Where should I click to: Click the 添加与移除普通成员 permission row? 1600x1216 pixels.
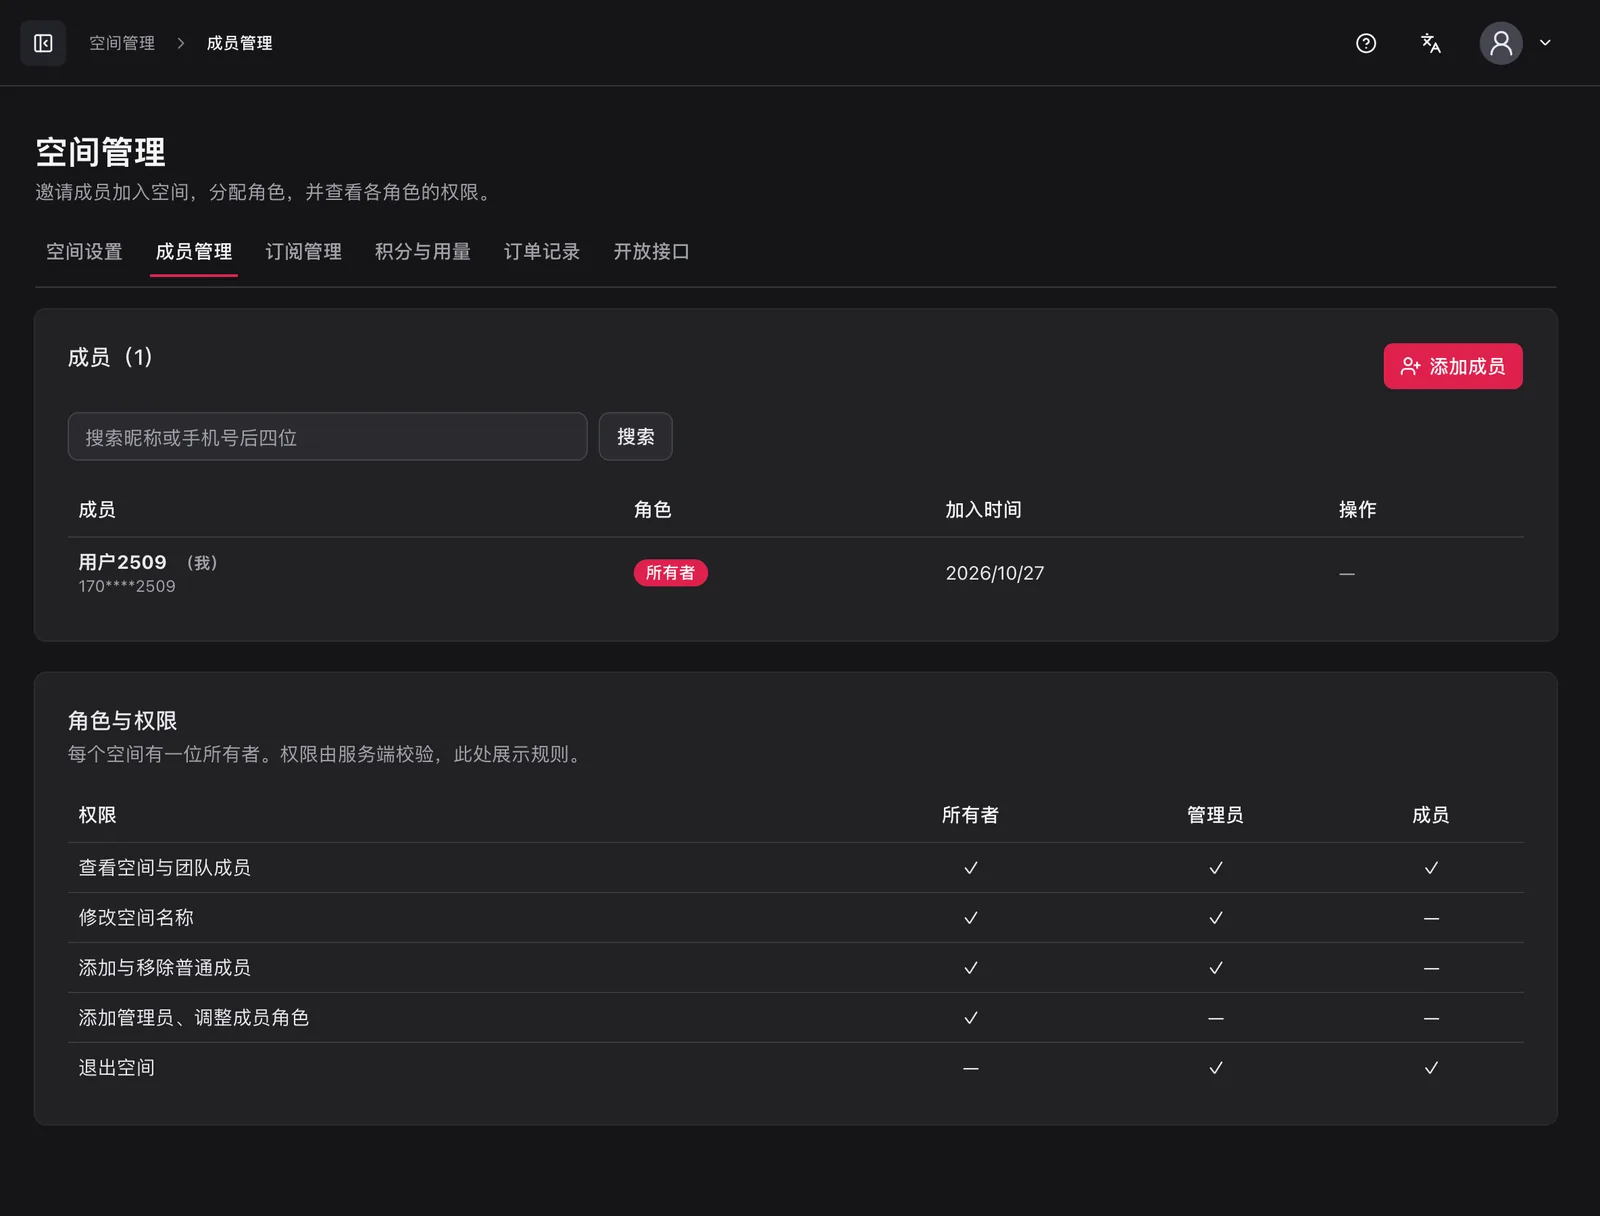click(x=796, y=968)
